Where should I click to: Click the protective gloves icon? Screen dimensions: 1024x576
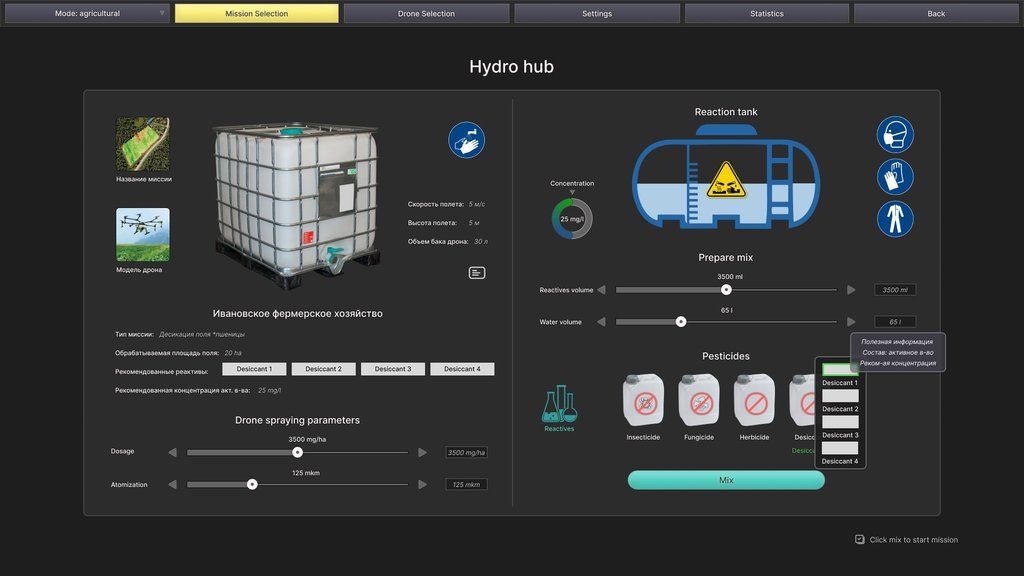coord(895,177)
